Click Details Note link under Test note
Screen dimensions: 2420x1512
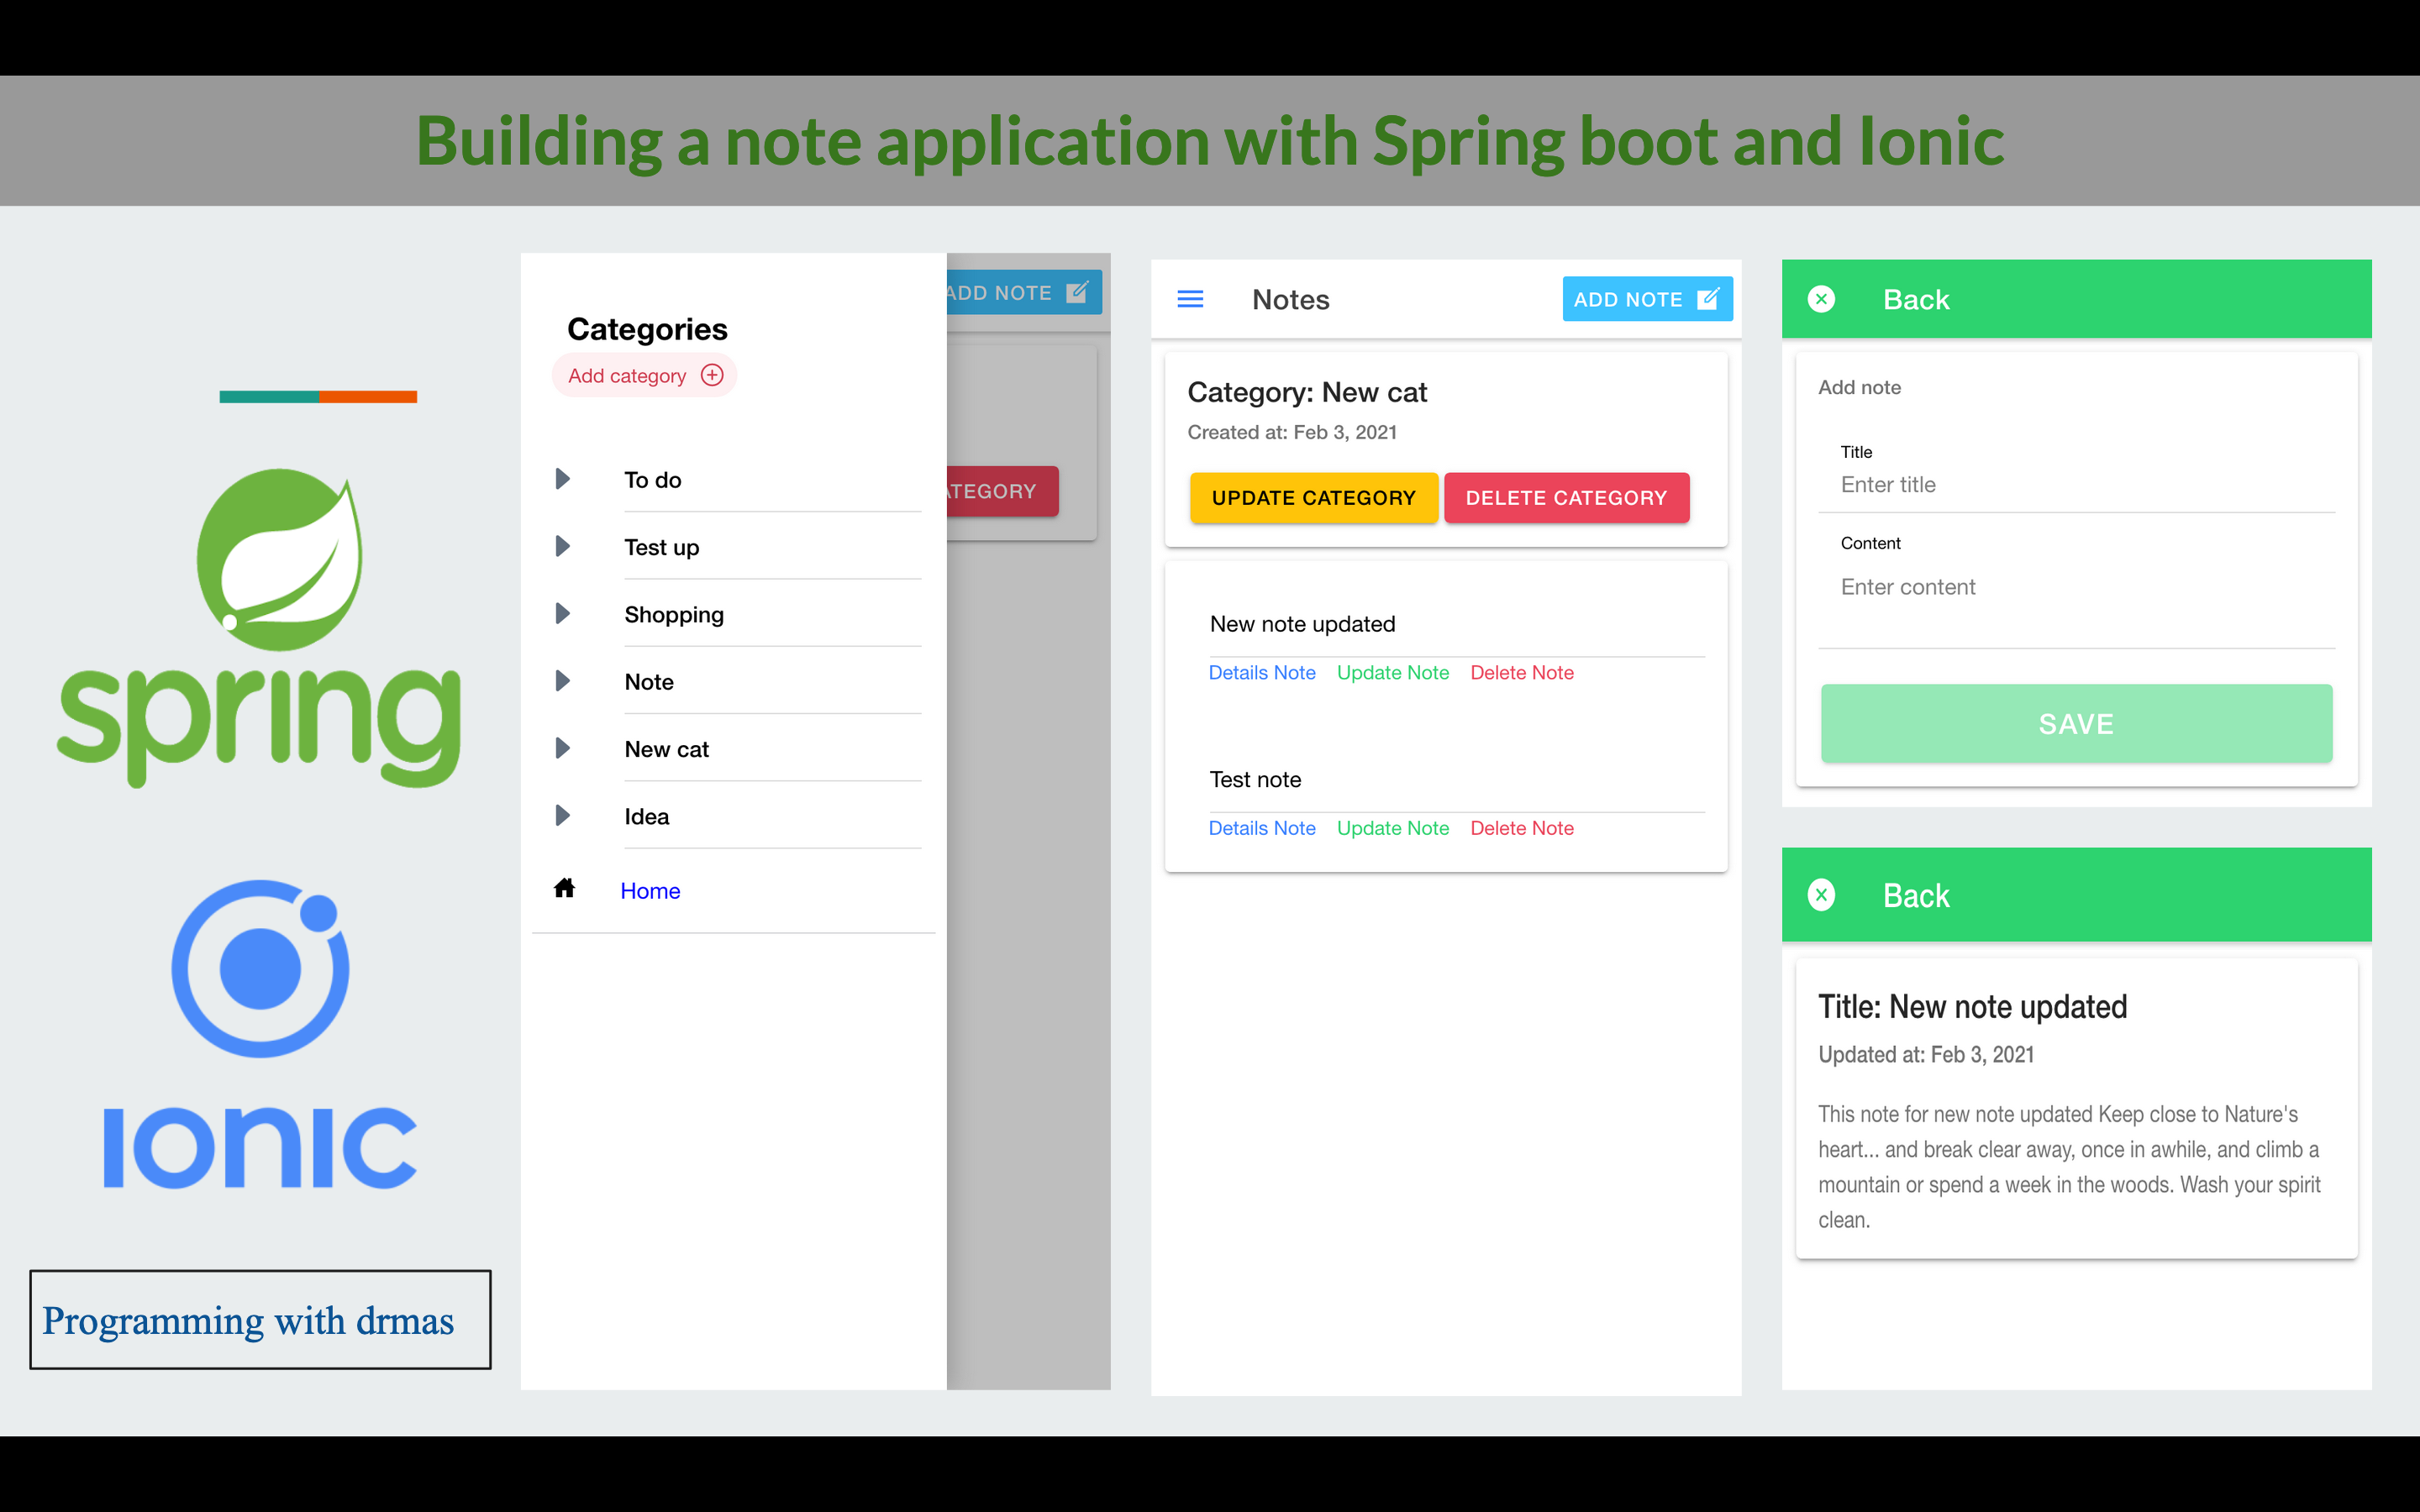tap(1261, 828)
